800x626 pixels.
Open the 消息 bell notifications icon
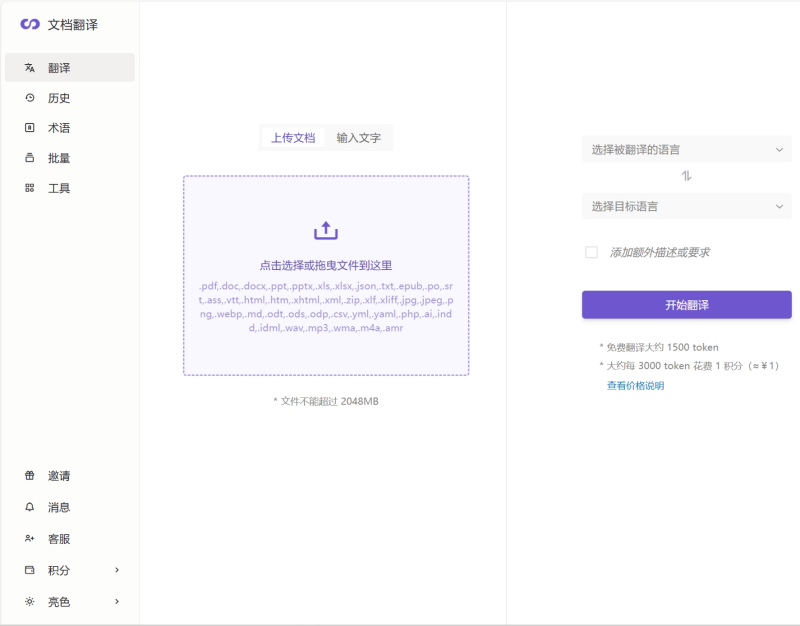30,507
